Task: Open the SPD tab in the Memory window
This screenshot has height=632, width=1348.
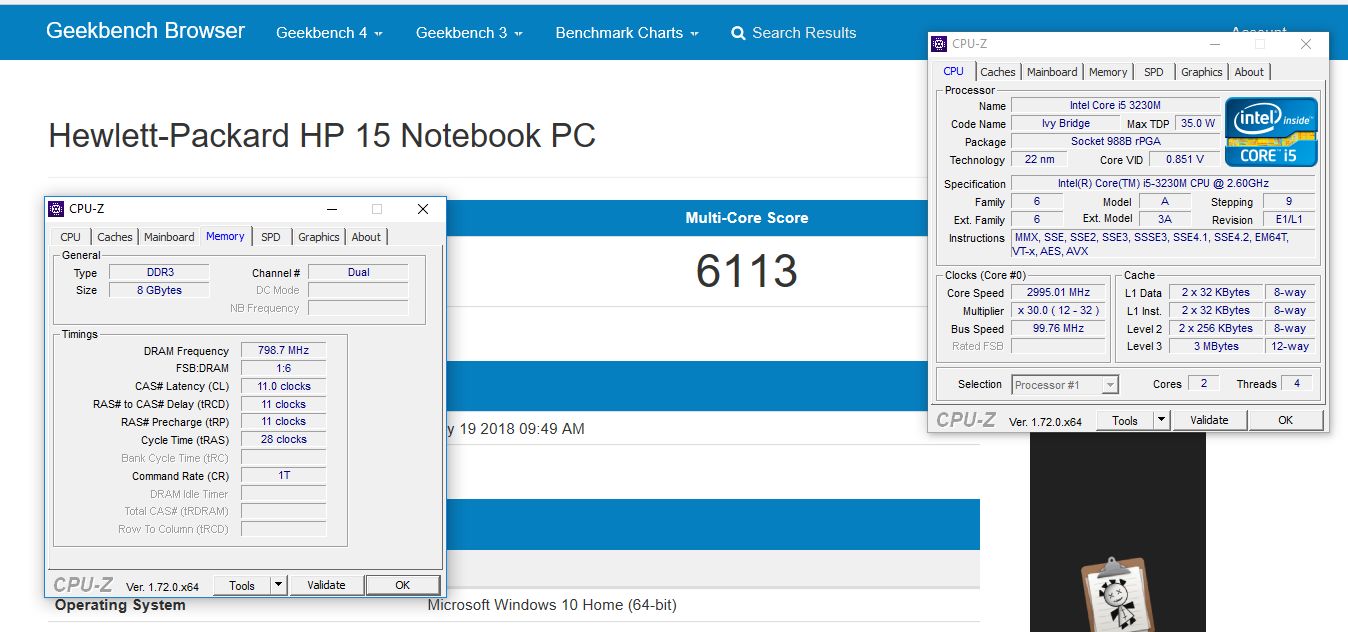Action: tap(271, 237)
